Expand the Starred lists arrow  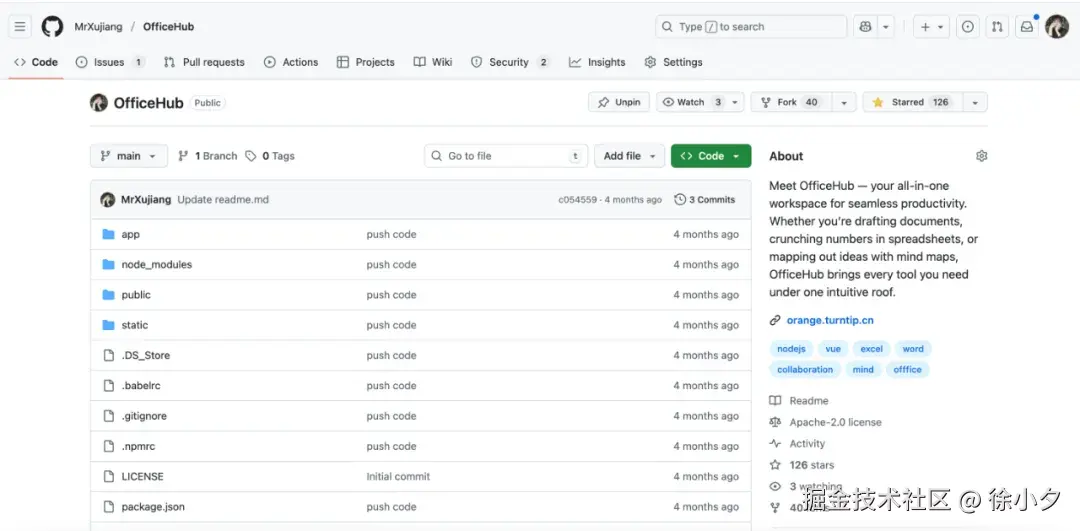point(975,102)
